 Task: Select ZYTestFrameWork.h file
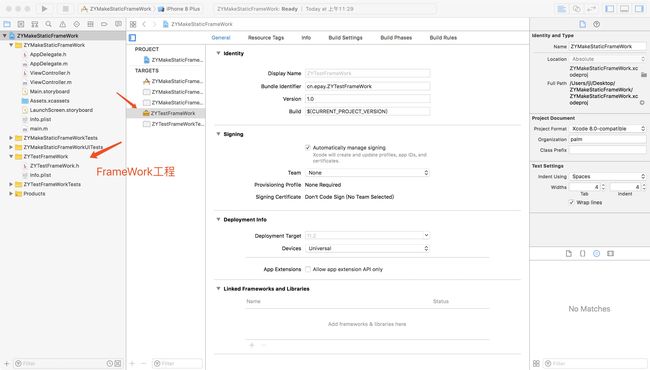tap(55, 166)
